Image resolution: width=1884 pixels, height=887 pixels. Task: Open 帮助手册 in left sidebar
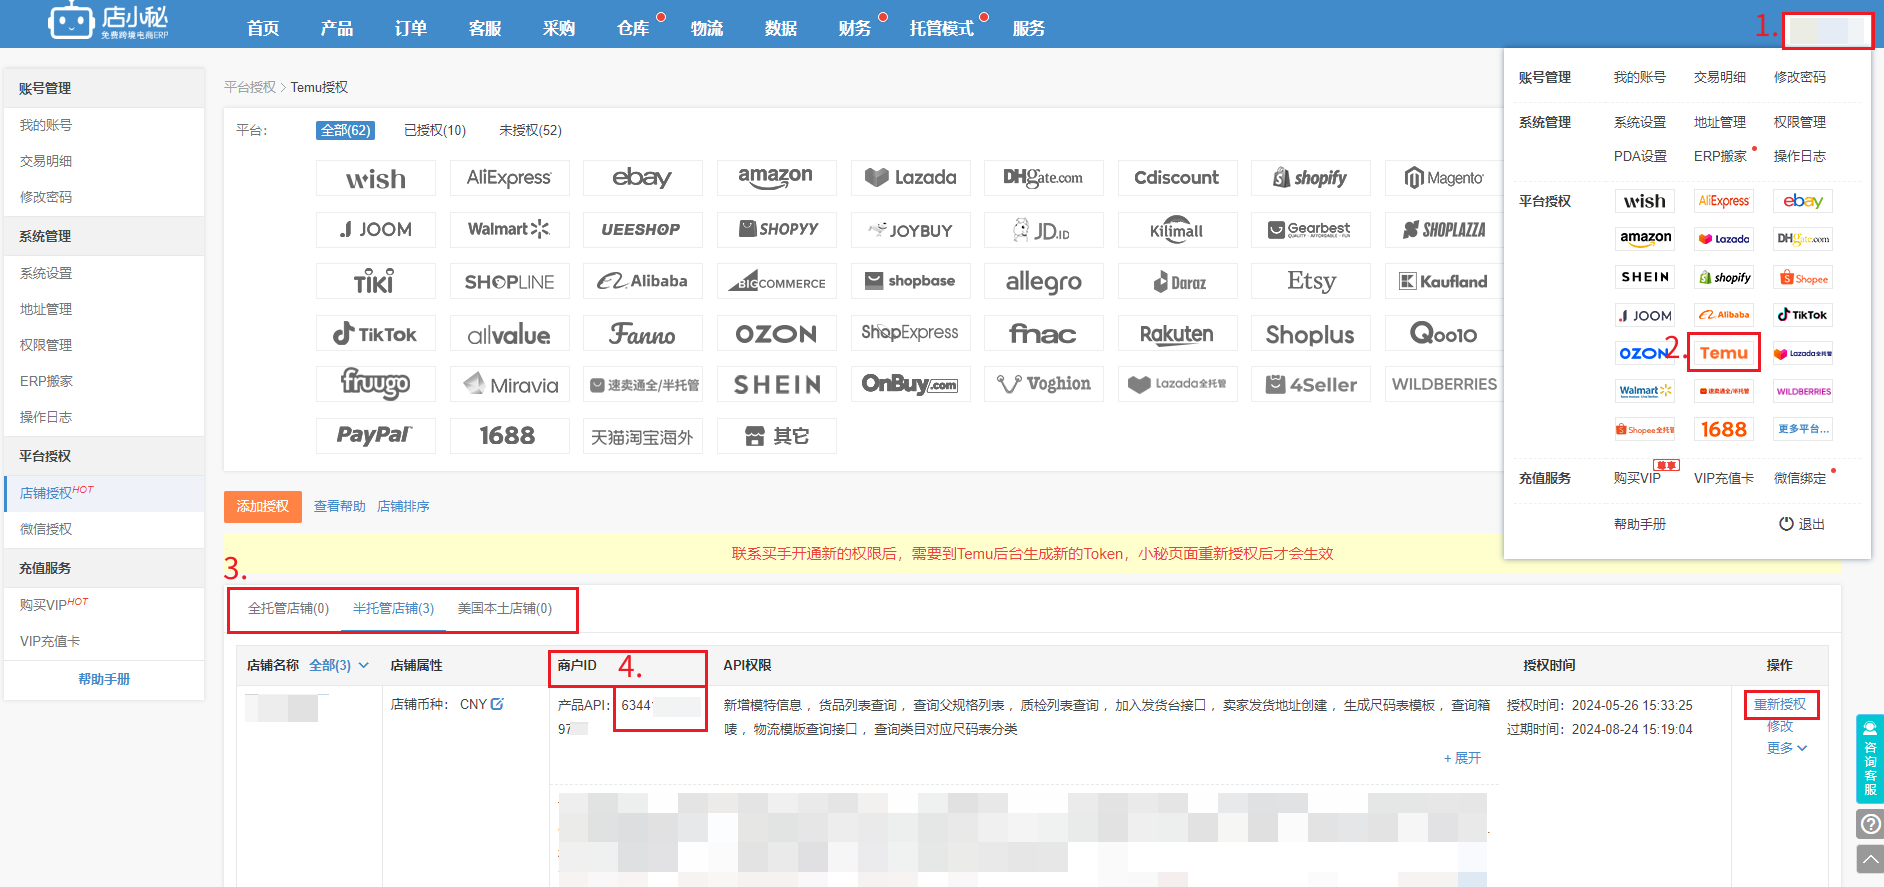coord(104,679)
